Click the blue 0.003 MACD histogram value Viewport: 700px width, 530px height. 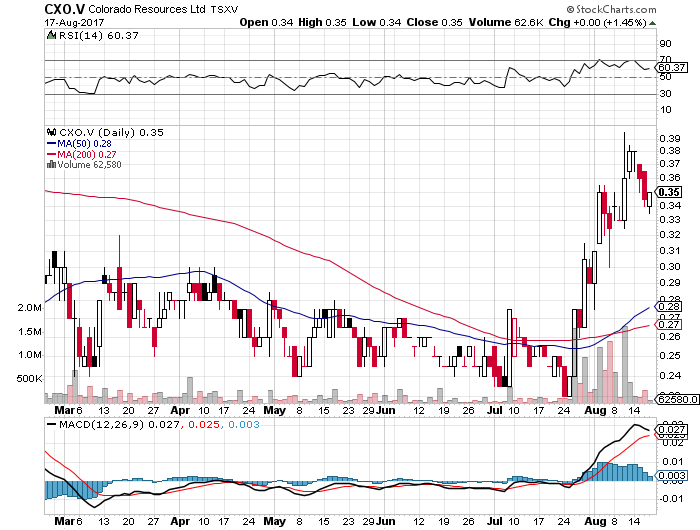click(x=244, y=424)
